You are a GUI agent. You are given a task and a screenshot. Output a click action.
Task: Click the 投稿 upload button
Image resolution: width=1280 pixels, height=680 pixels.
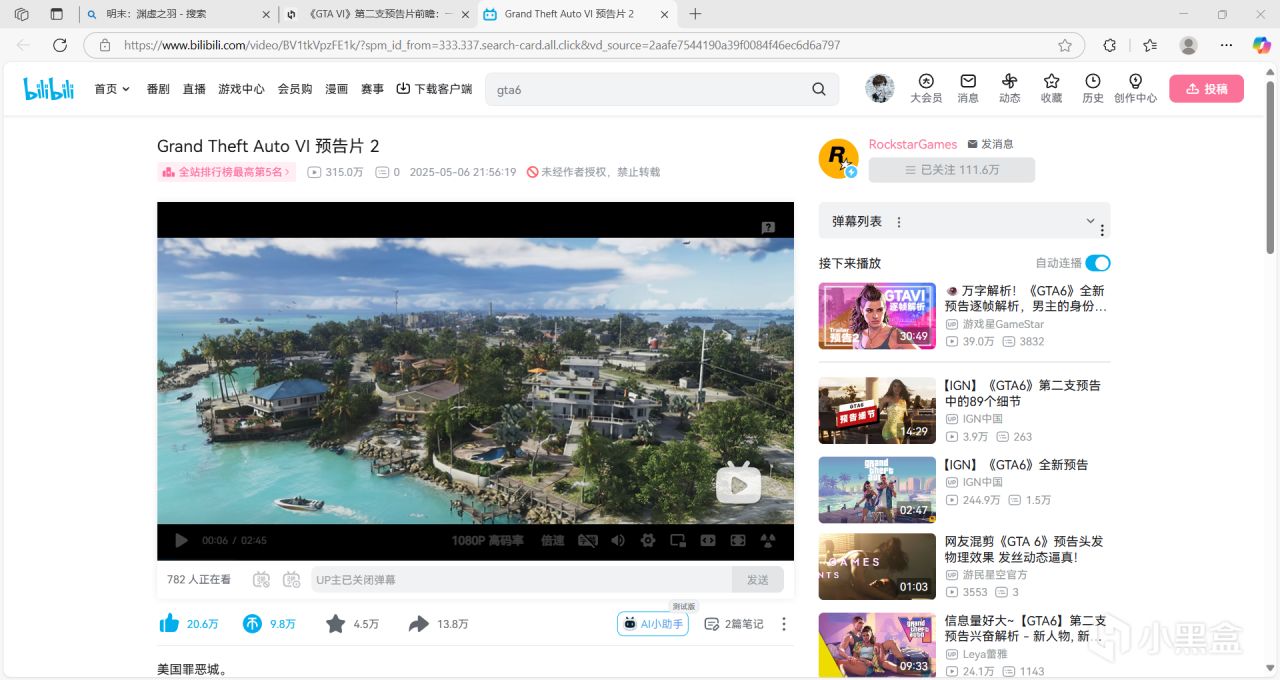pyautogui.click(x=1207, y=89)
